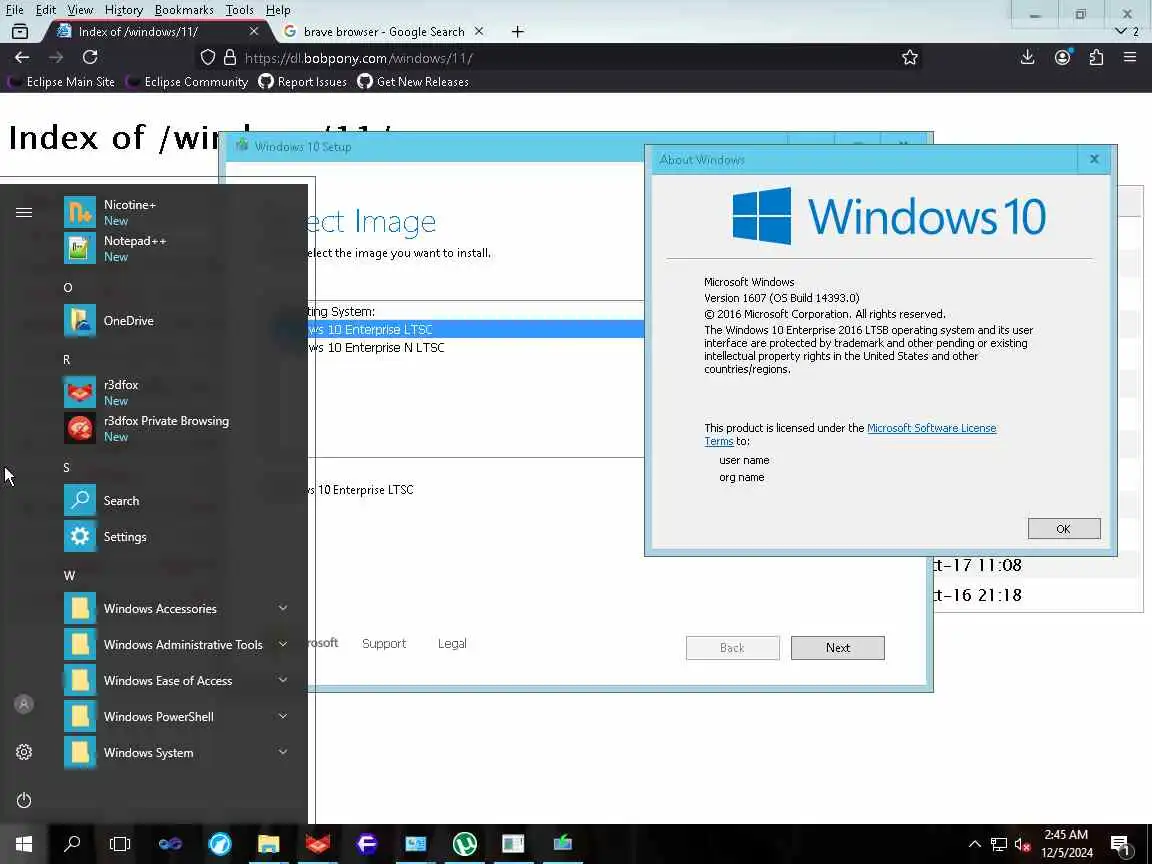Viewport: 1152px width, 864px height.
Task: Switch to r3dfox on taskbar
Action: tap(317, 843)
